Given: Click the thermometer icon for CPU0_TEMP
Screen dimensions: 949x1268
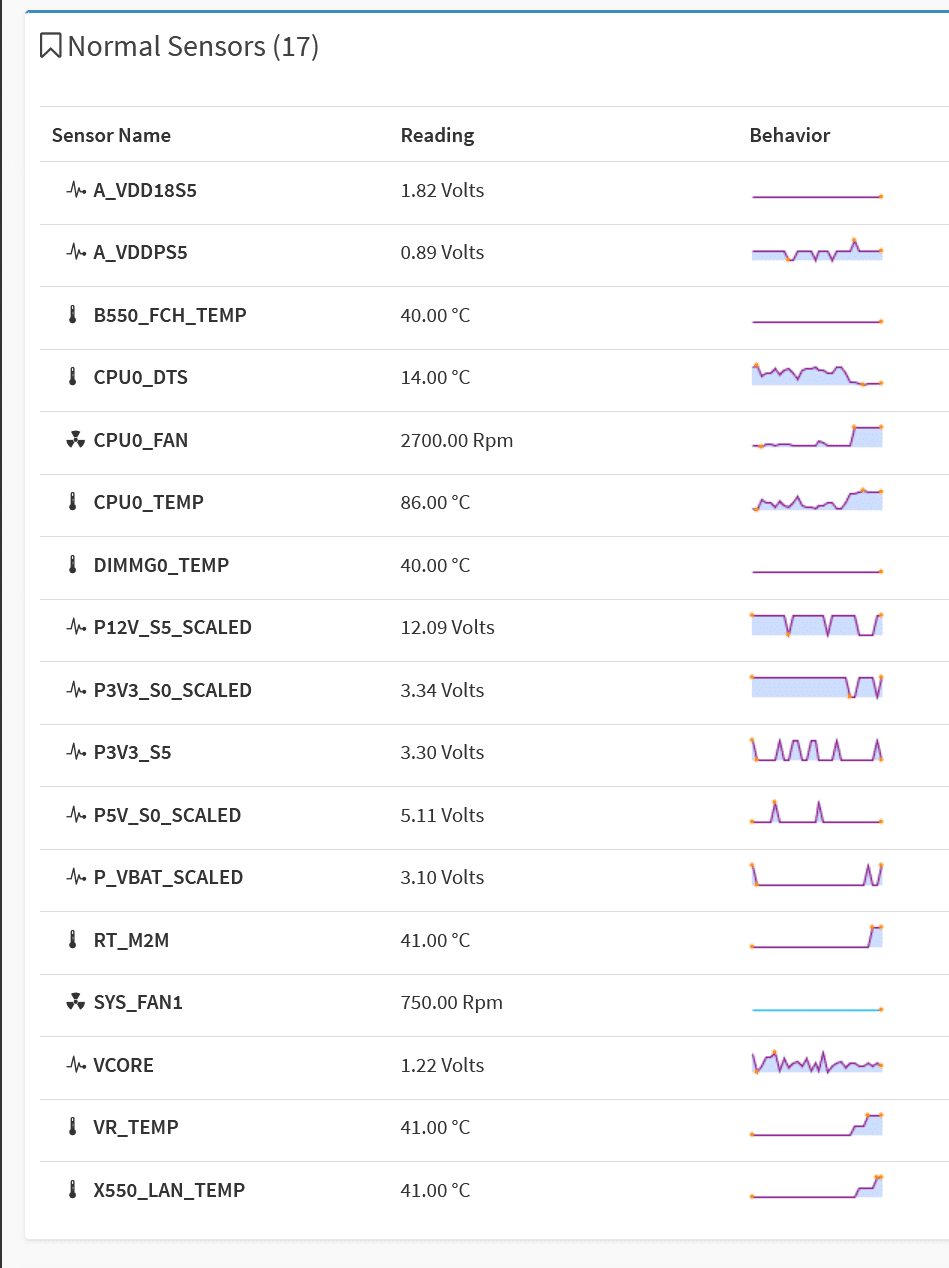Looking at the screenshot, I should (x=72, y=502).
